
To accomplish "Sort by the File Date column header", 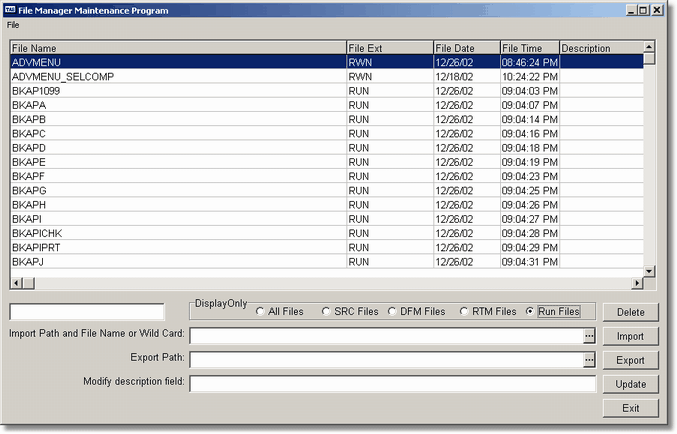I will 467,48.
